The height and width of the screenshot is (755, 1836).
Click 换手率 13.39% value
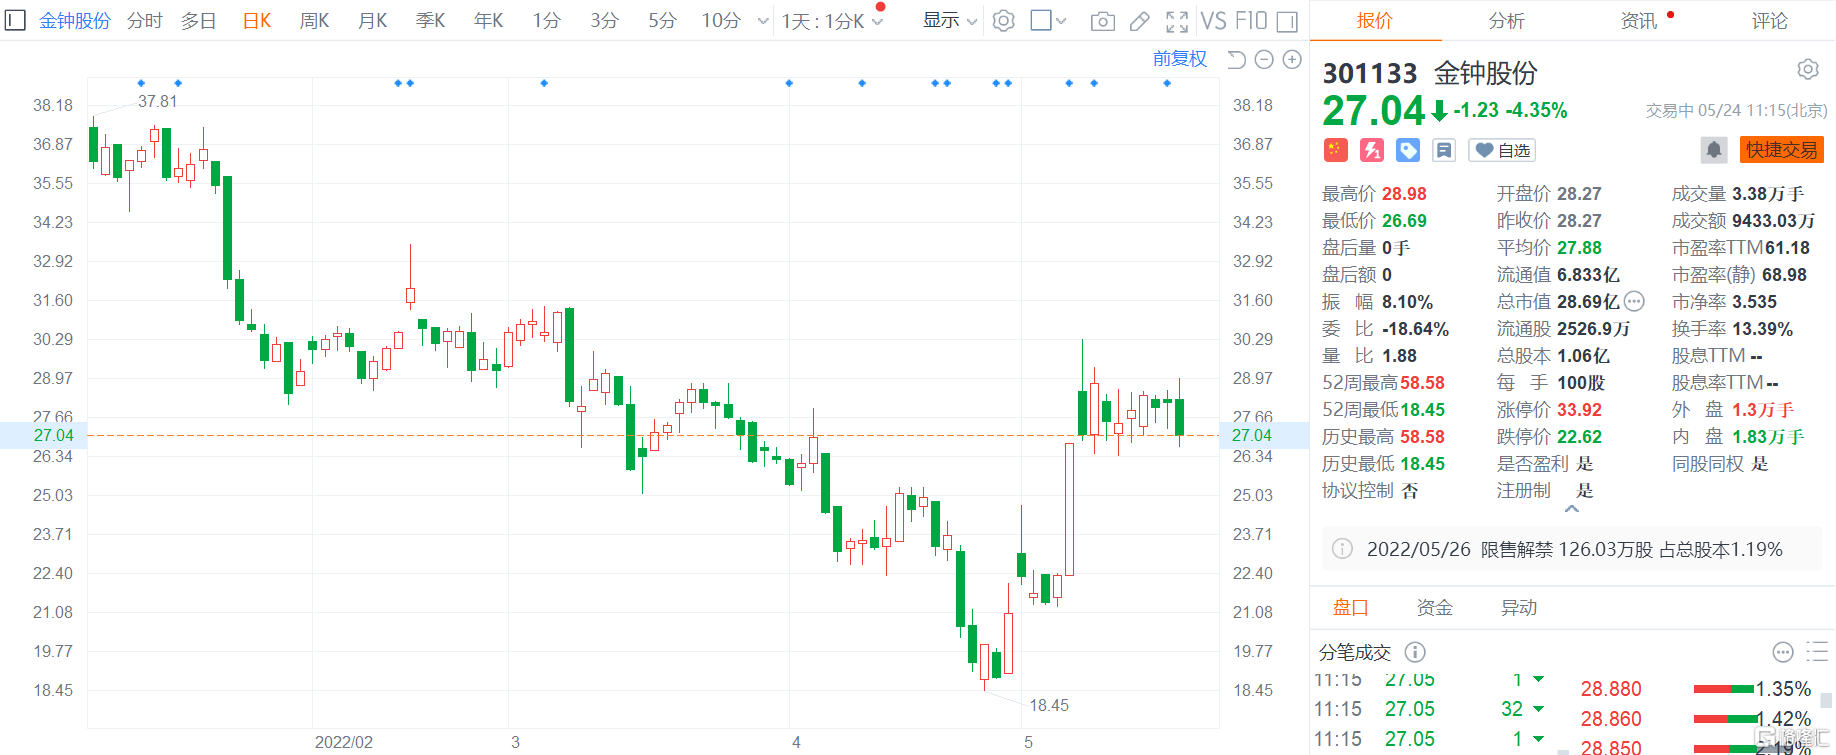(x=1762, y=329)
